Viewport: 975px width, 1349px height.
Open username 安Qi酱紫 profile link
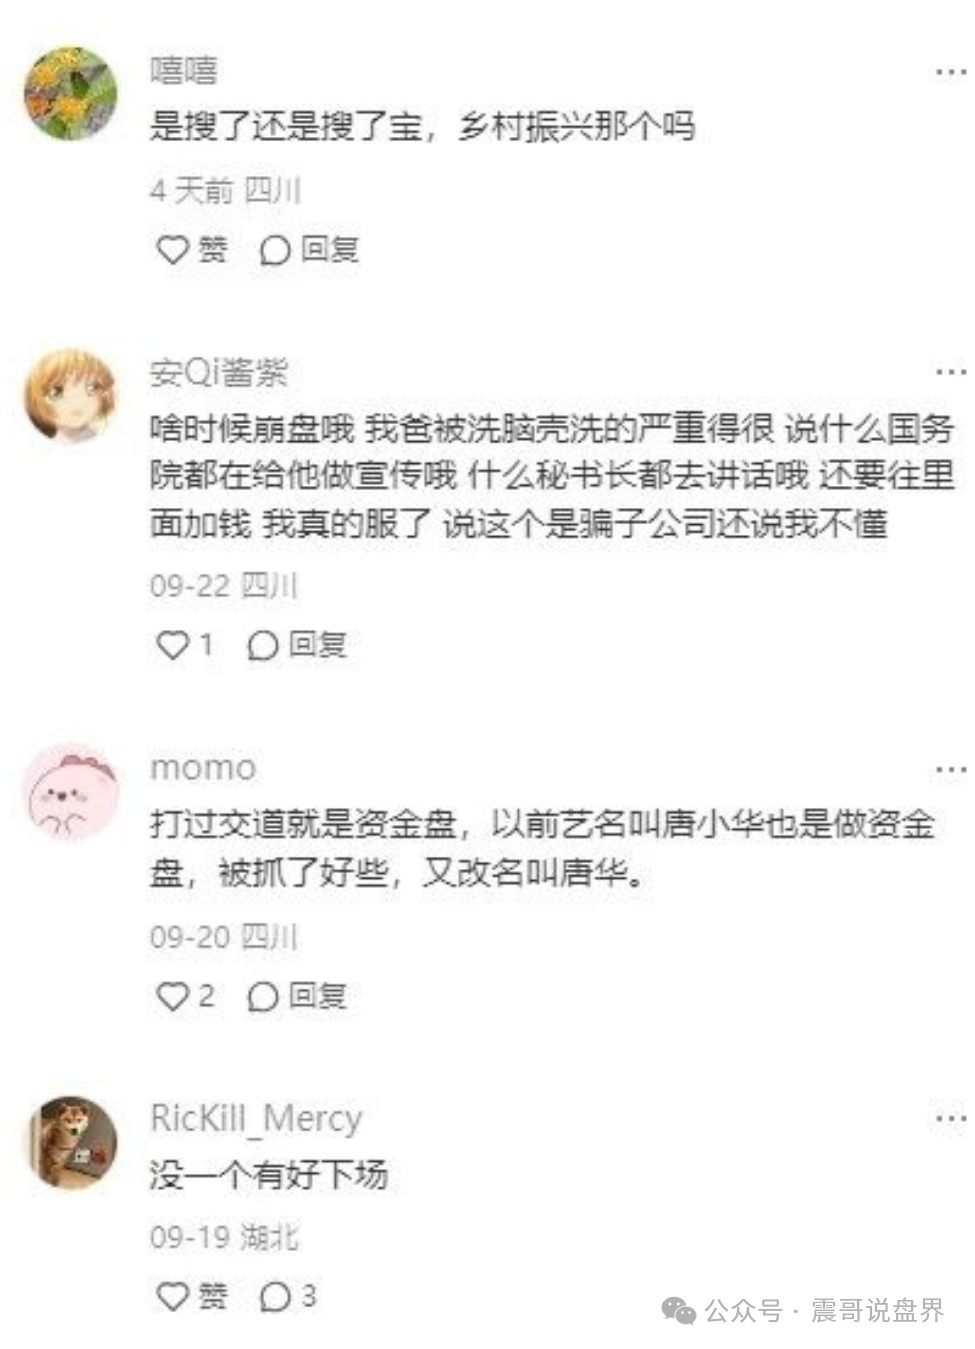pyautogui.click(x=219, y=372)
